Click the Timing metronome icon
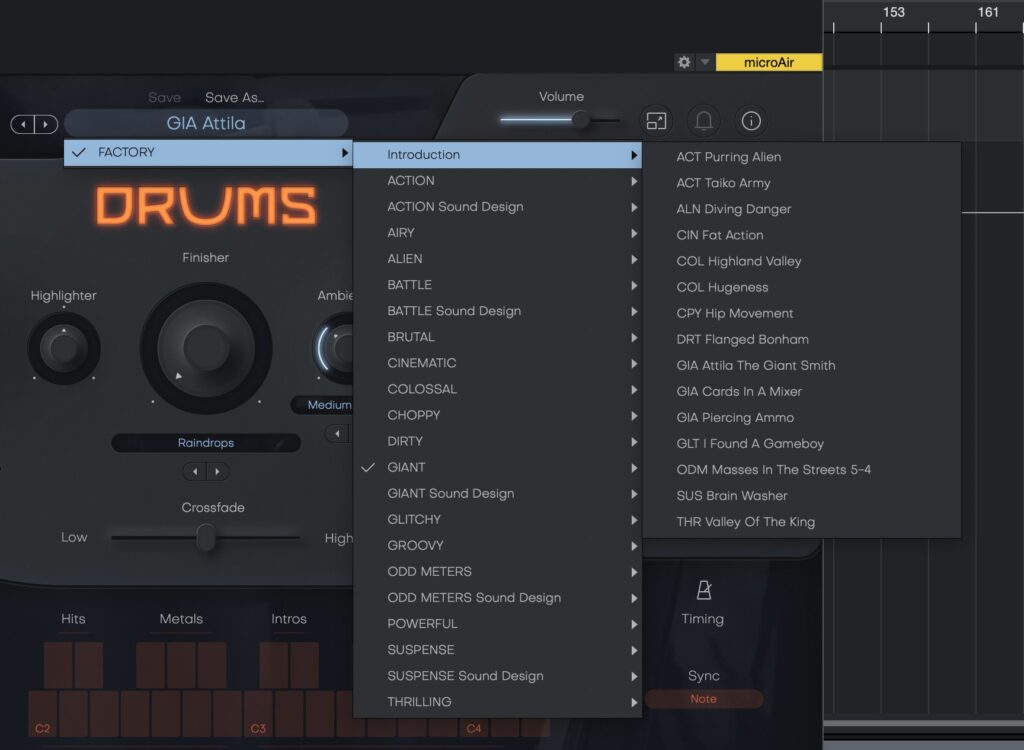 point(703,590)
